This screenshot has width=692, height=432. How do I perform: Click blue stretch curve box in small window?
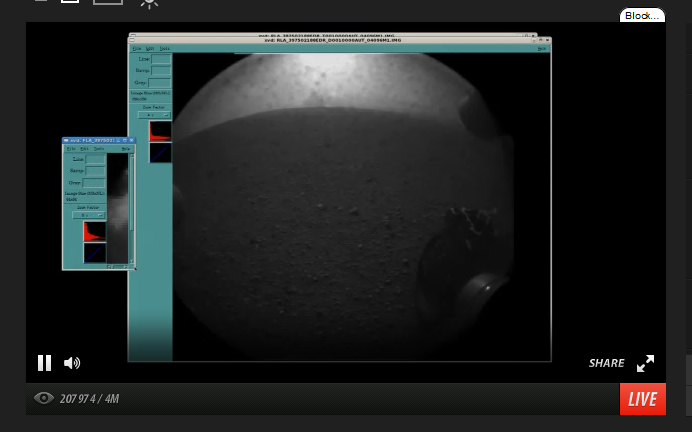(x=94, y=253)
